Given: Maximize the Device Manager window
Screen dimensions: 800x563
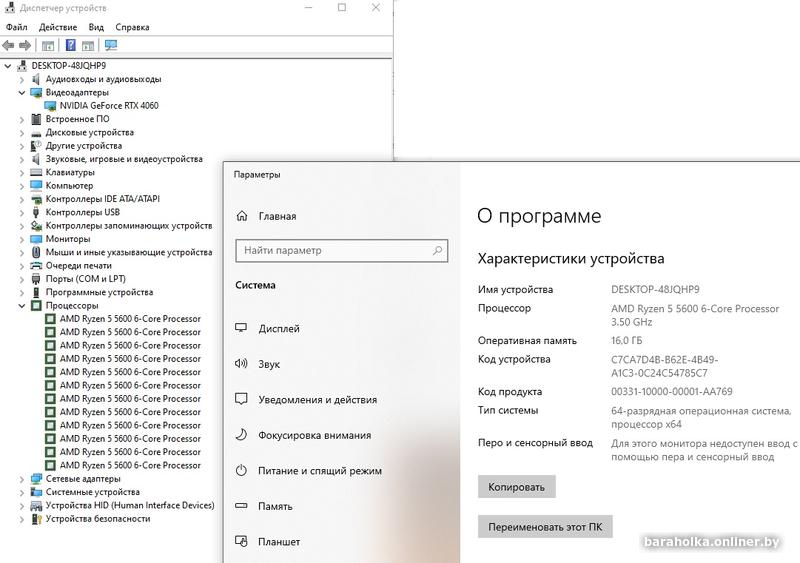Looking at the screenshot, I should coord(342,8).
